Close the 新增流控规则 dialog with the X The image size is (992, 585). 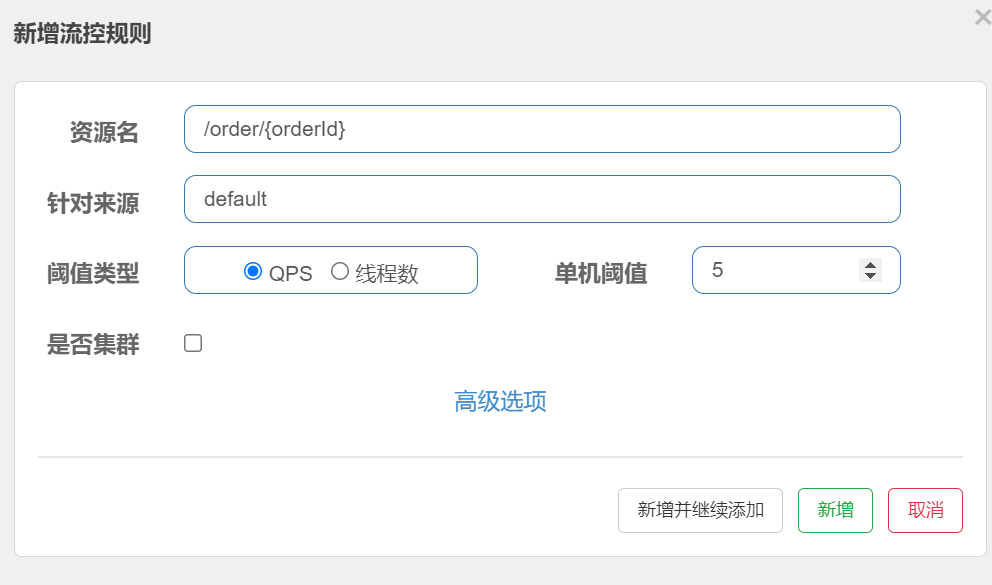click(983, 17)
